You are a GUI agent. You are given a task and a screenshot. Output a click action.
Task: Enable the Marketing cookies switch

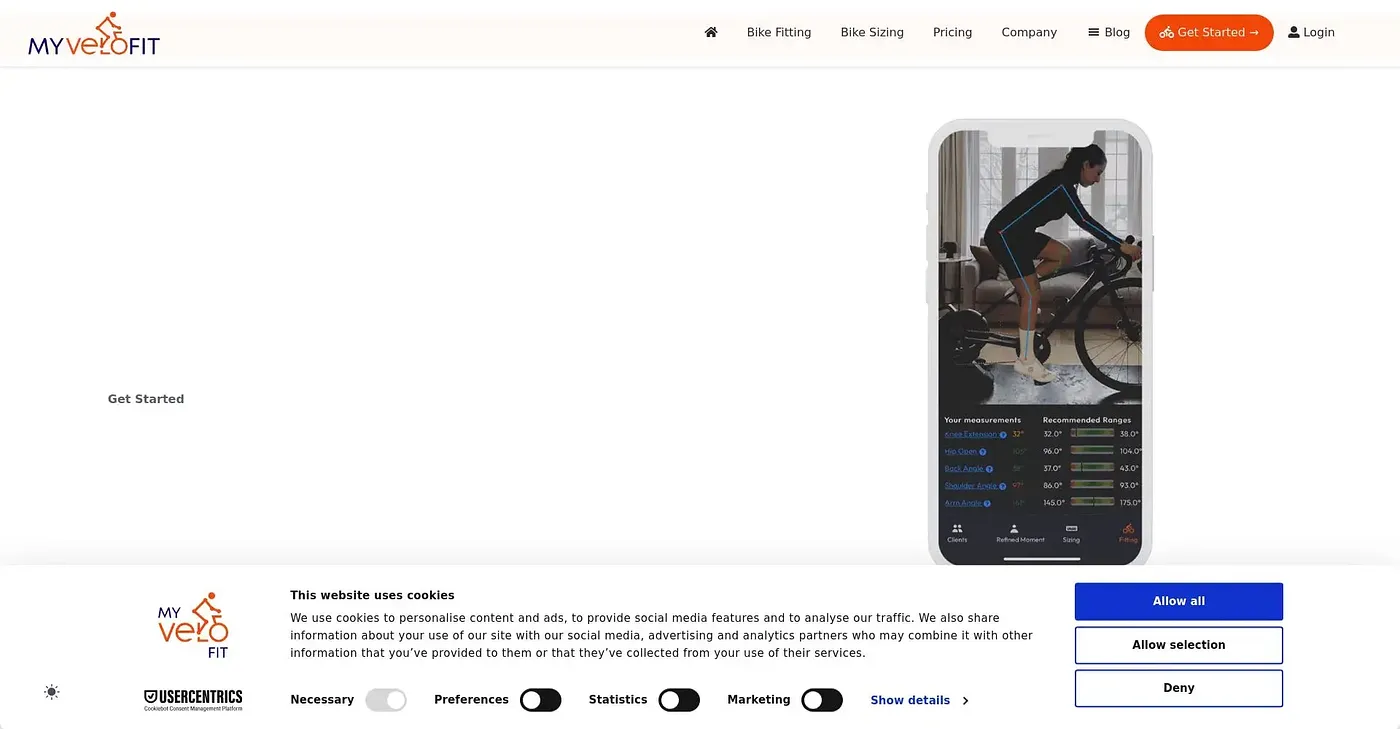click(822, 700)
